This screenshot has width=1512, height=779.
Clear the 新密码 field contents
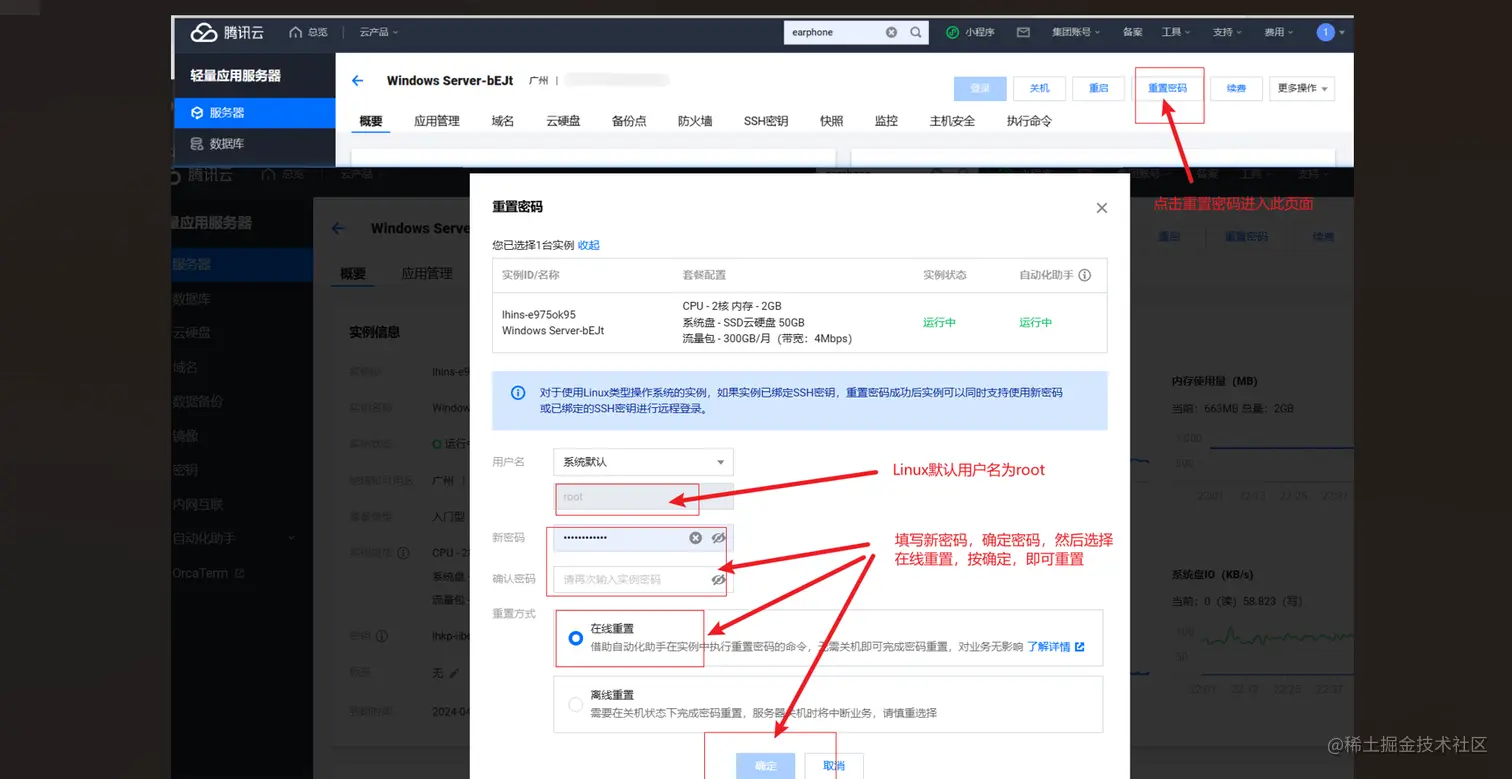tap(696, 538)
